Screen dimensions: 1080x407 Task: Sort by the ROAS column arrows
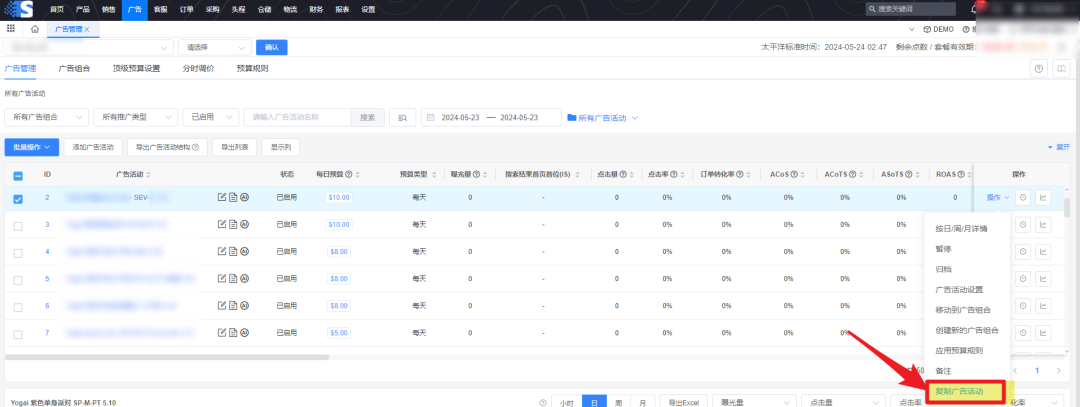[x=968, y=175]
